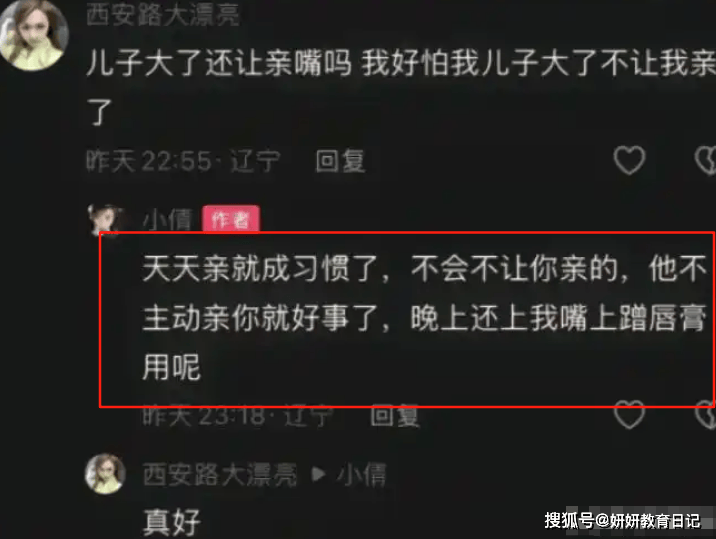Open the username 小倩 above the reply

click(x=167, y=220)
